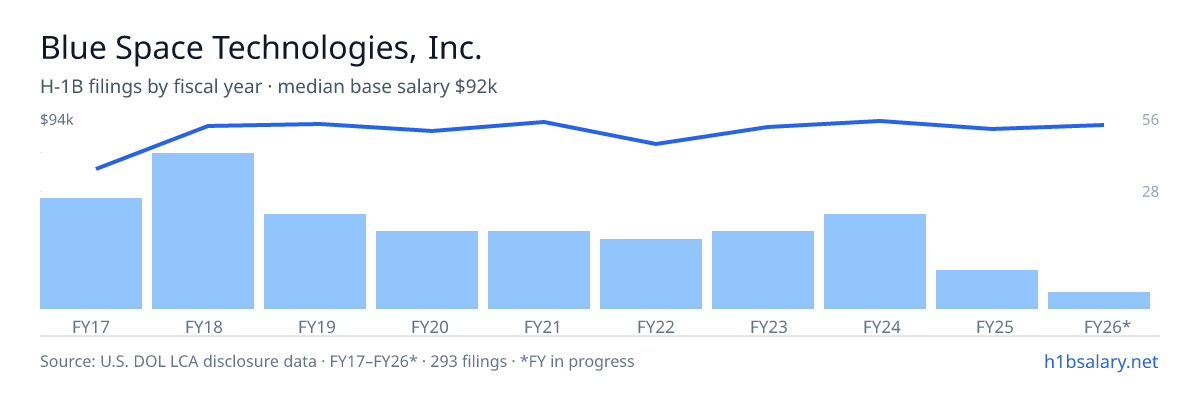
Task: Click the FY21 x-axis label
Action: coord(539,327)
